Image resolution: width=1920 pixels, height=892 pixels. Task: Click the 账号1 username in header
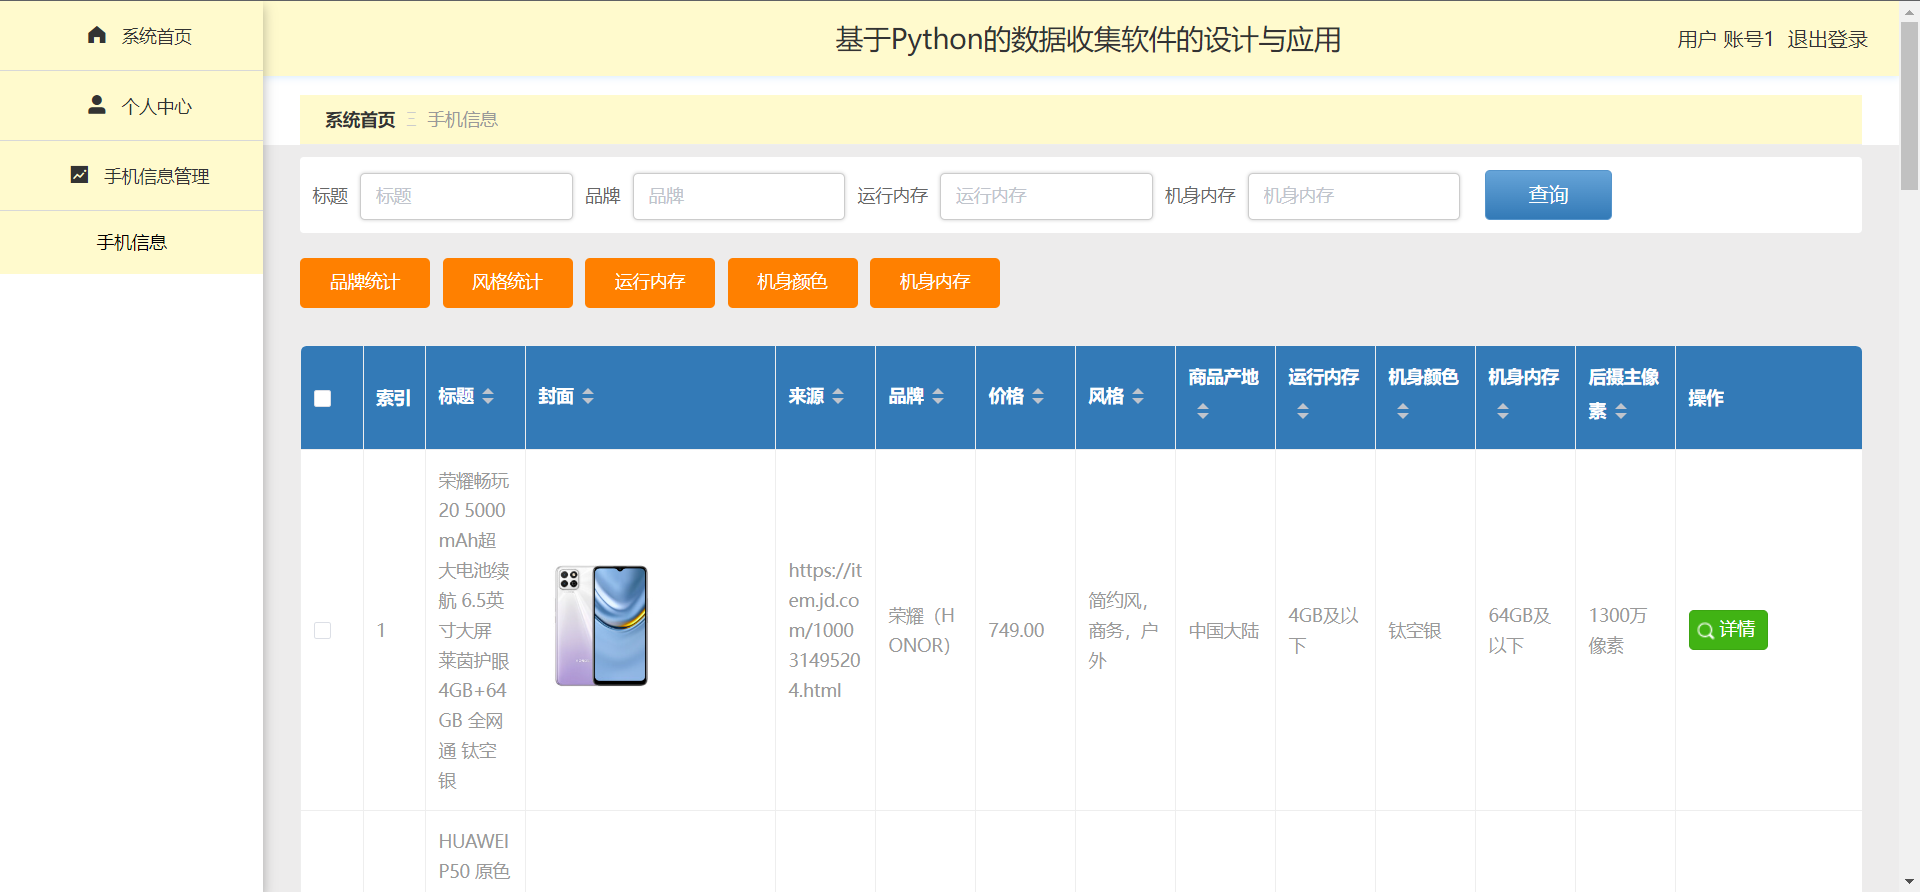point(1748,39)
